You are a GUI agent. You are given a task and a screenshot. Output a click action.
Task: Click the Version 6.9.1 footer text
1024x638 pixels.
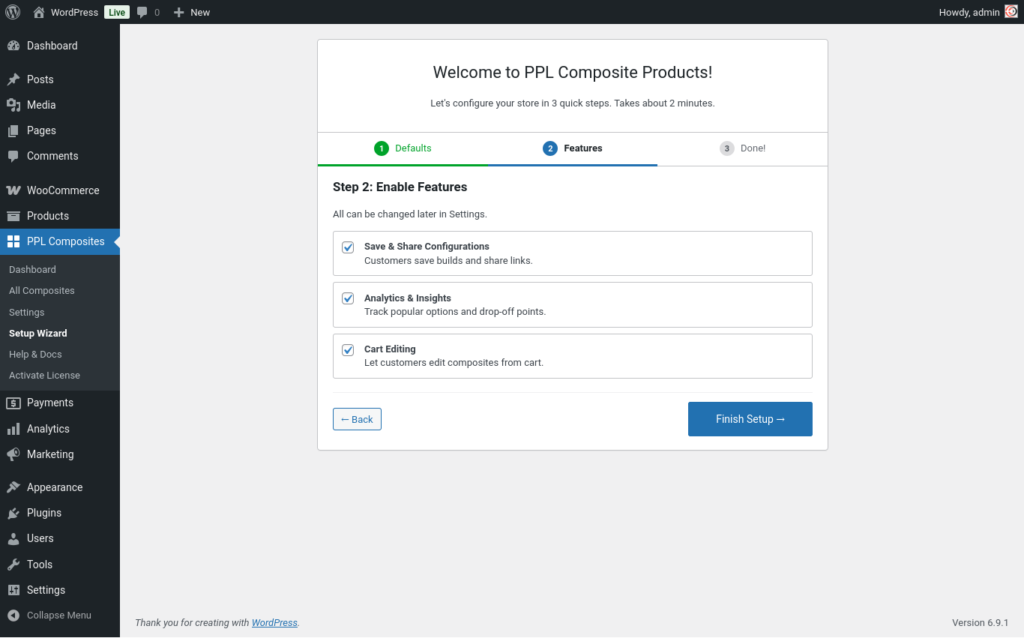click(x=980, y=623)
